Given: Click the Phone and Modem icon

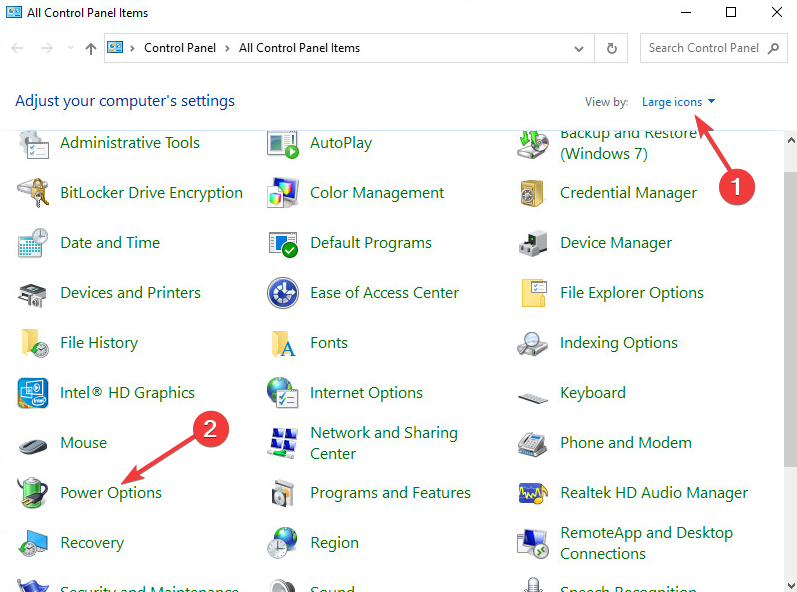Looking at the screenshot, I should [x=533, y=444].
